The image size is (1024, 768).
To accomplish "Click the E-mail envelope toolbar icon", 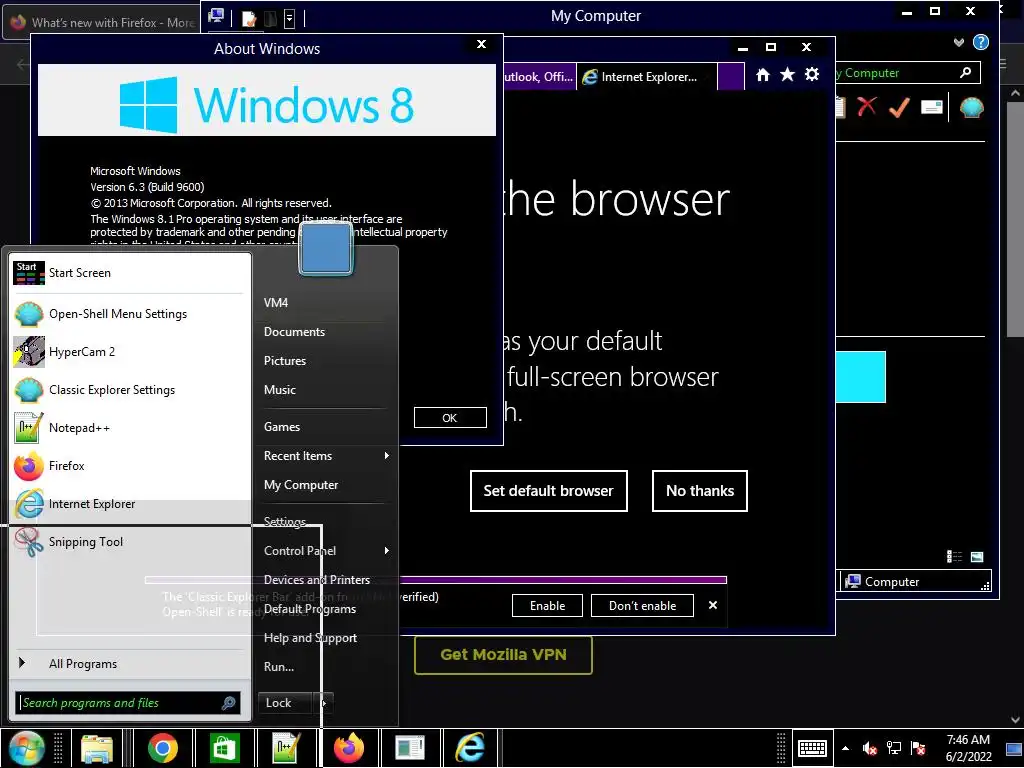I will [x=932, y=106].
